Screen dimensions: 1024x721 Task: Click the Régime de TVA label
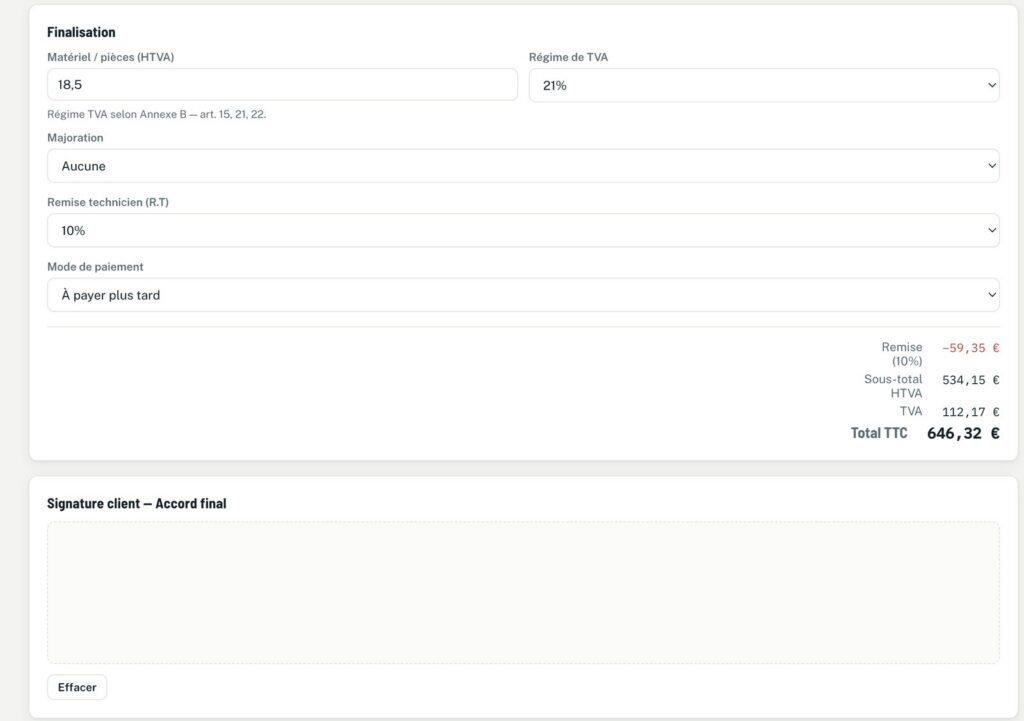click(568, 57)
